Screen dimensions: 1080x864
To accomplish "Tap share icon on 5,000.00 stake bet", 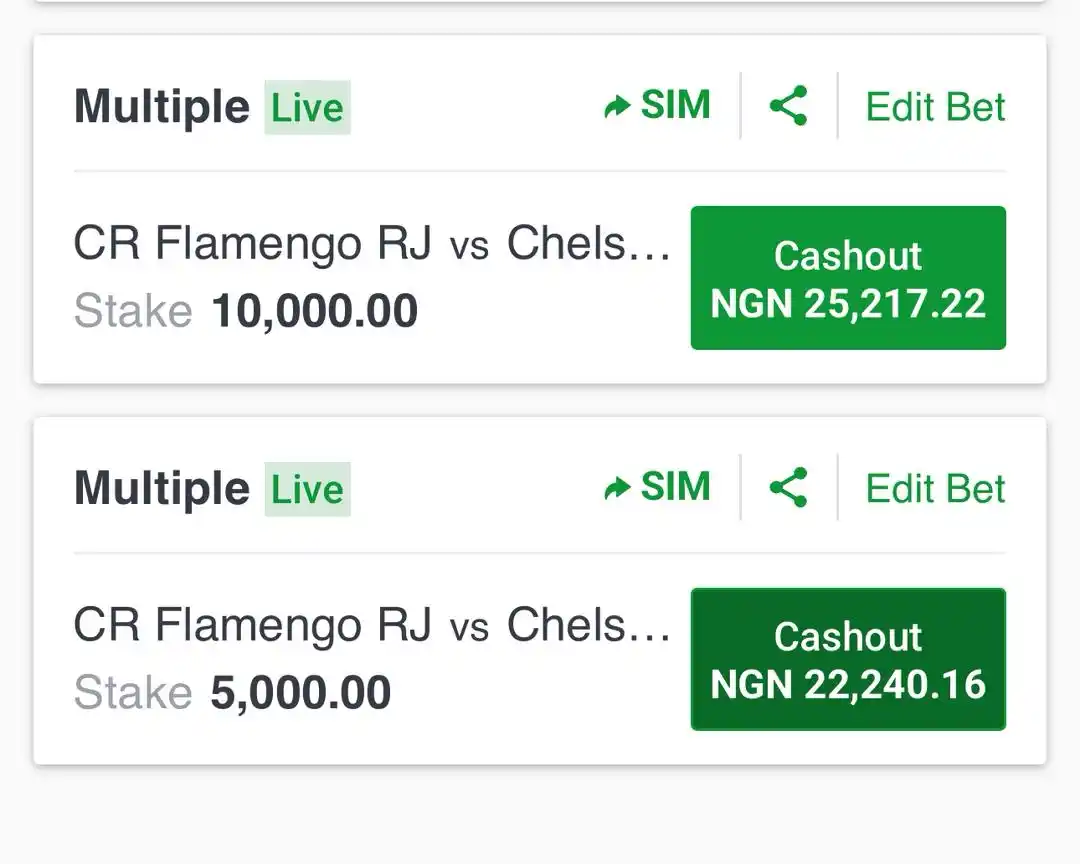I will click(x=788, y=487).
